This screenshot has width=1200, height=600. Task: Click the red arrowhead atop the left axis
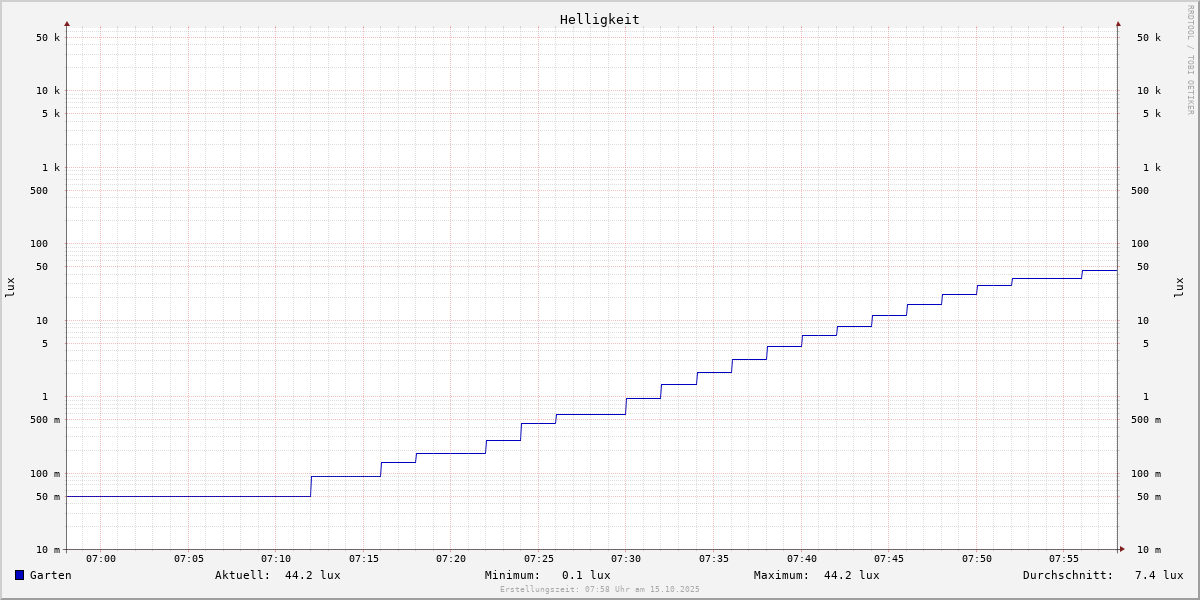pos(67,23)
